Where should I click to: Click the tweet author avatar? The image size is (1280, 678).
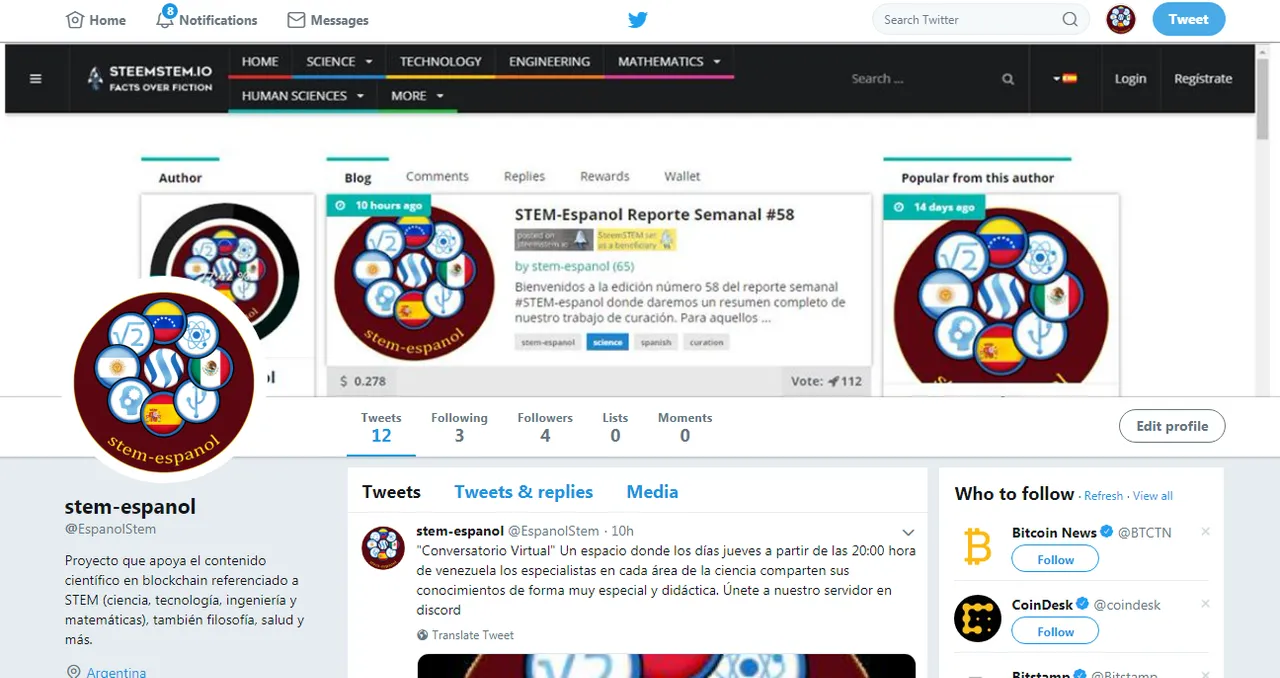click(x=383, y=548)
